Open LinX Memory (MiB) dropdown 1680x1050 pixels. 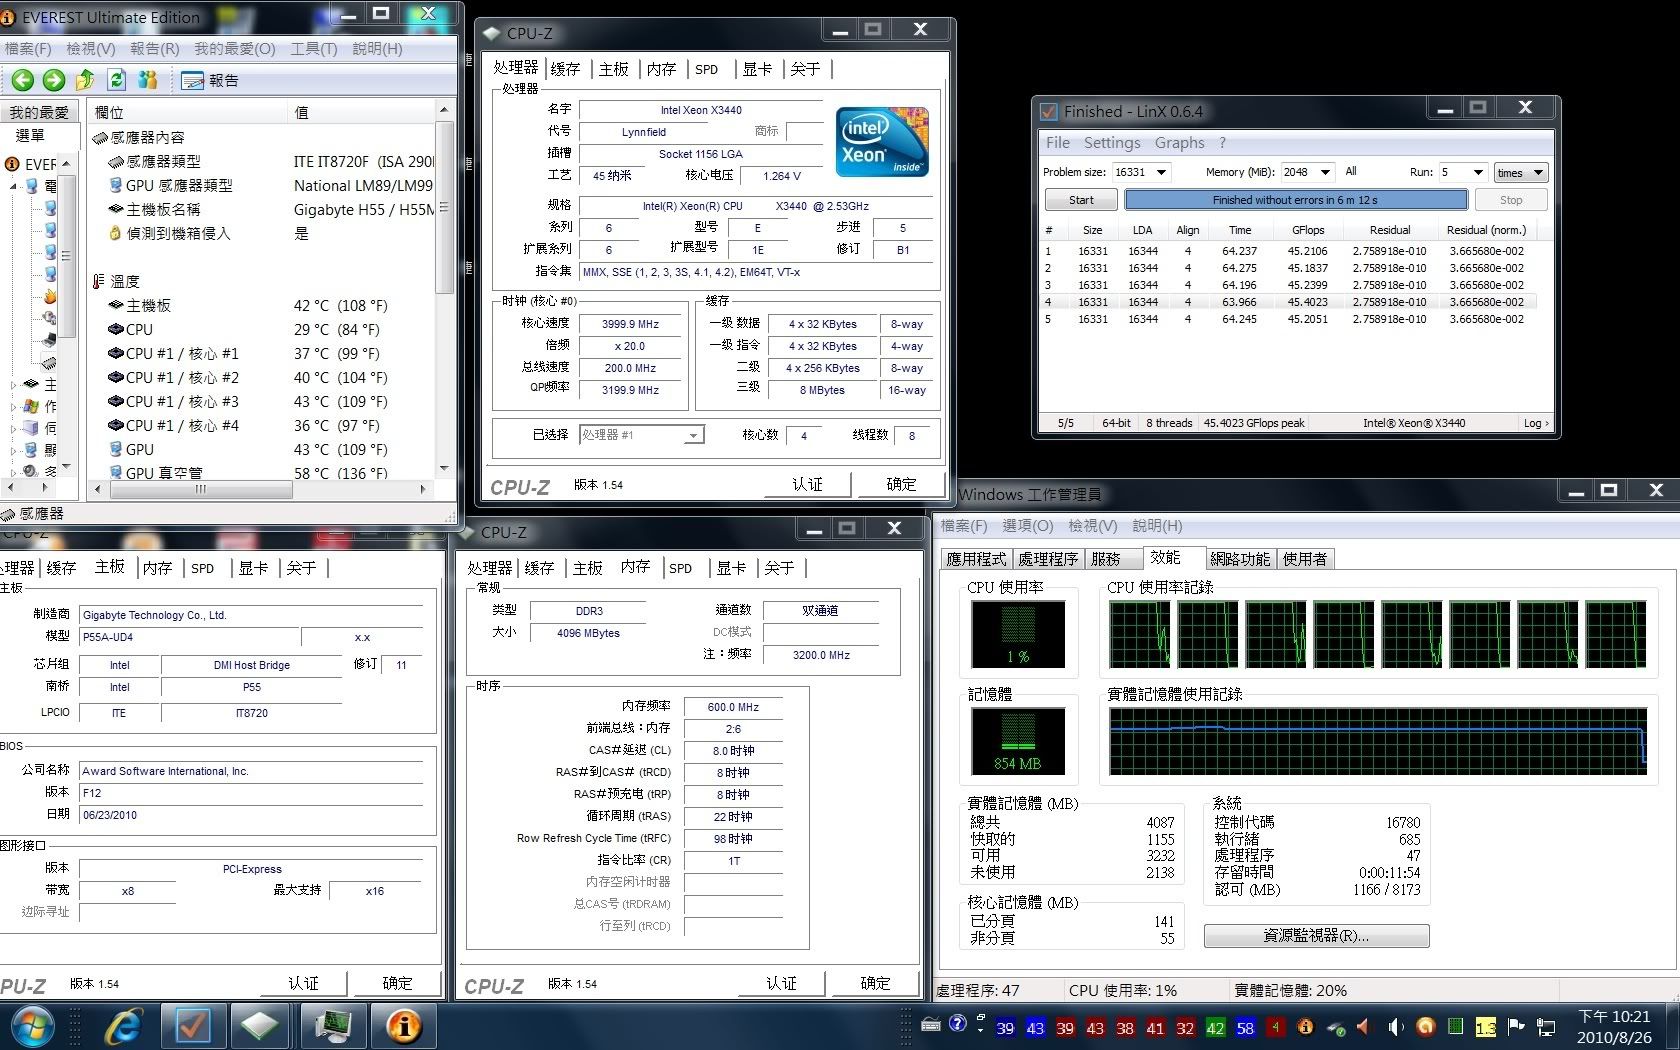1326,172
